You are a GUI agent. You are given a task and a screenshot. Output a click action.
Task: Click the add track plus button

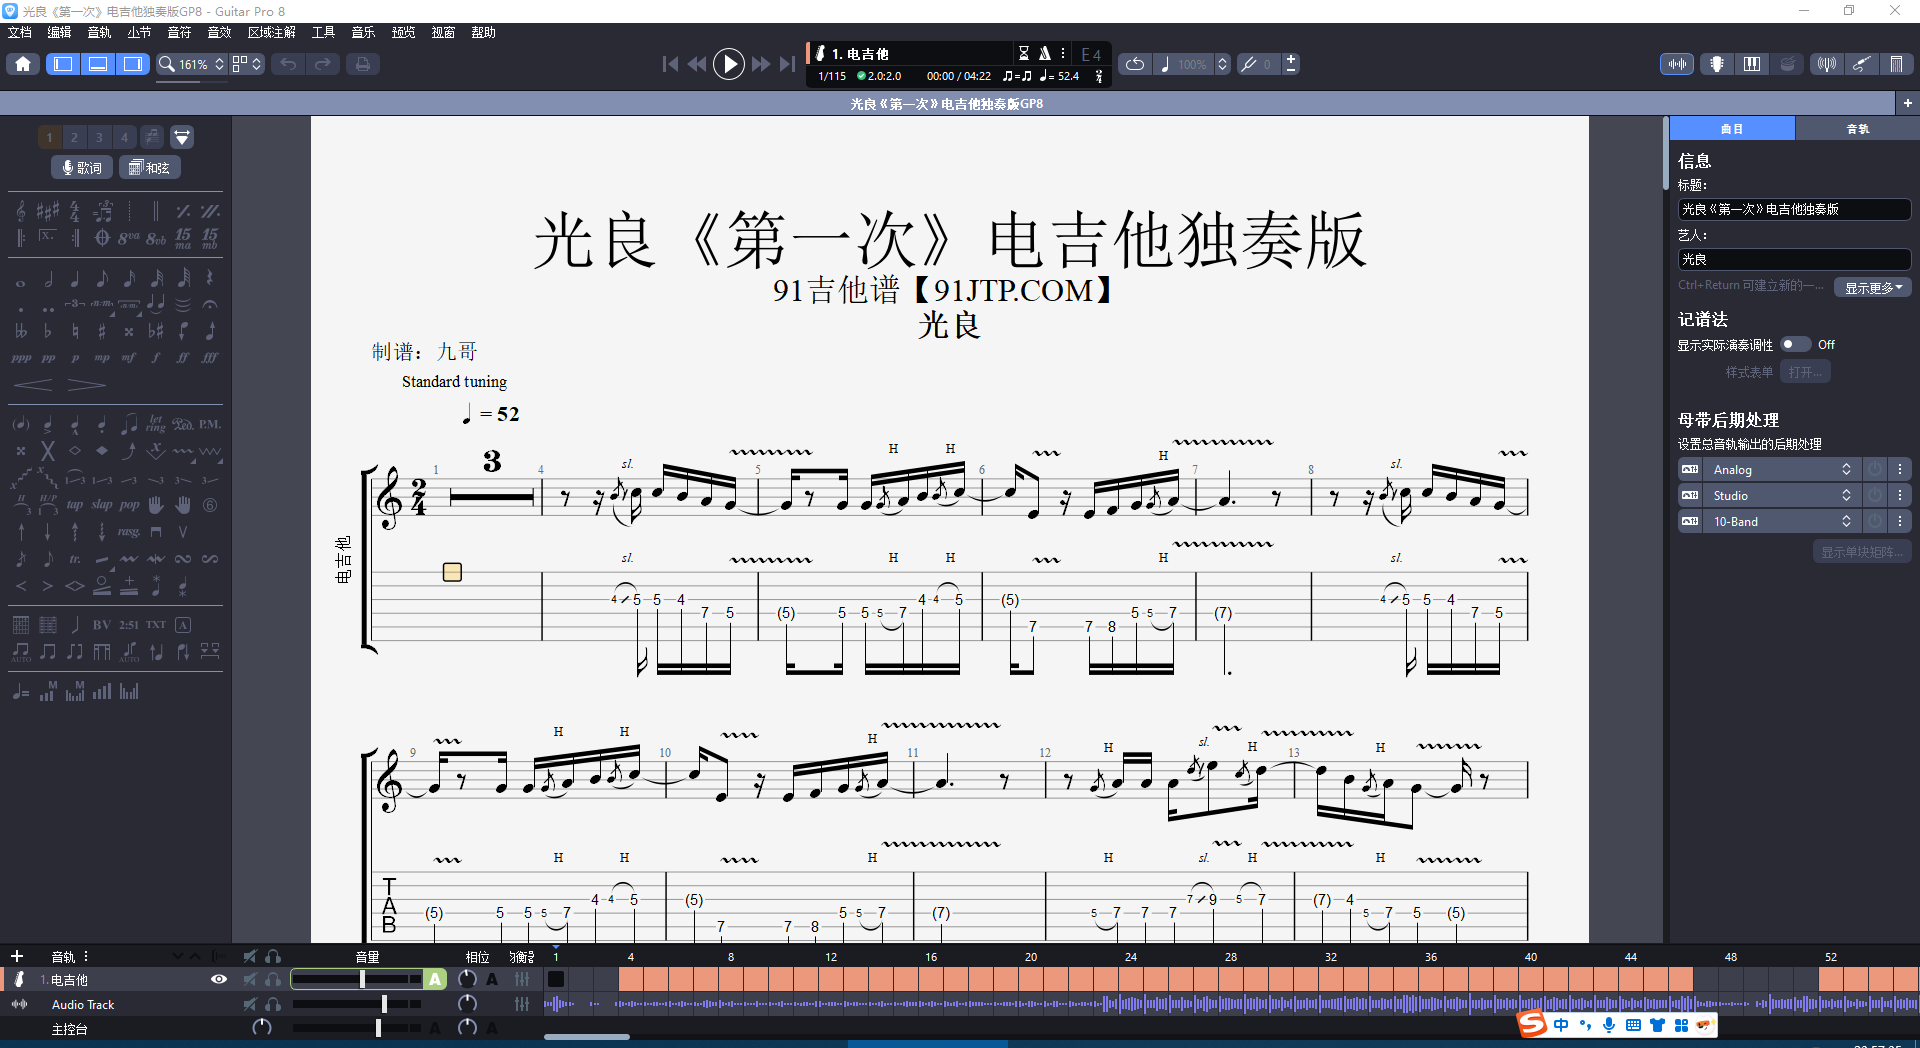(x=16, y=956)
